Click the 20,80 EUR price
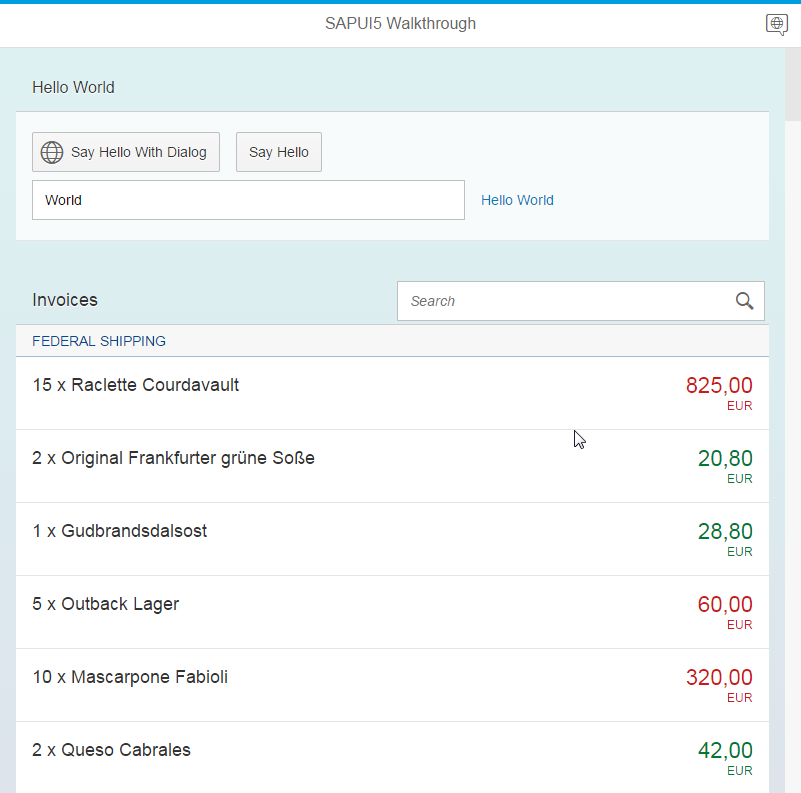Image resolution: width=801 pixels, height=793 pixels. point(725,459)
